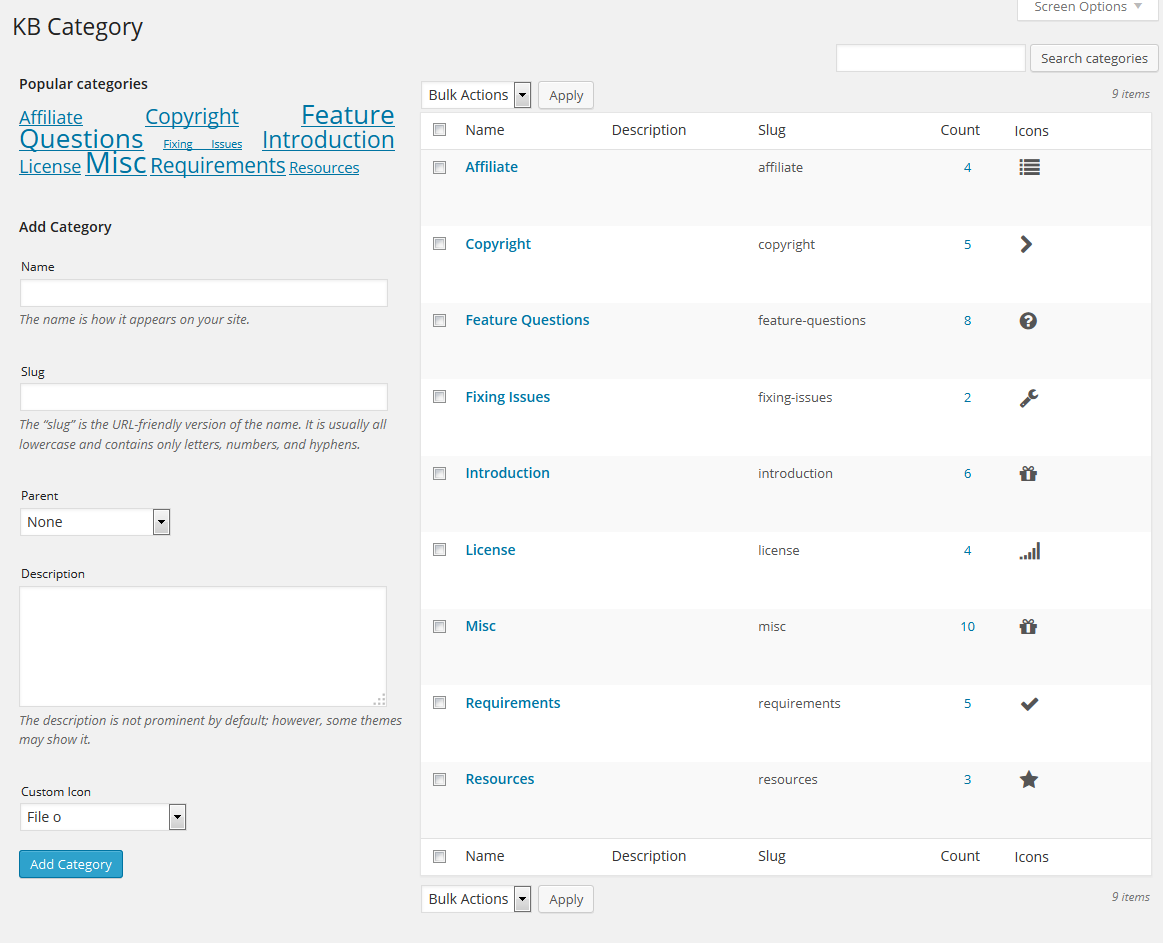Click the gift icon beside Misc category
This screenshot has width=1163, height=943.
[x=1028, y=626]
